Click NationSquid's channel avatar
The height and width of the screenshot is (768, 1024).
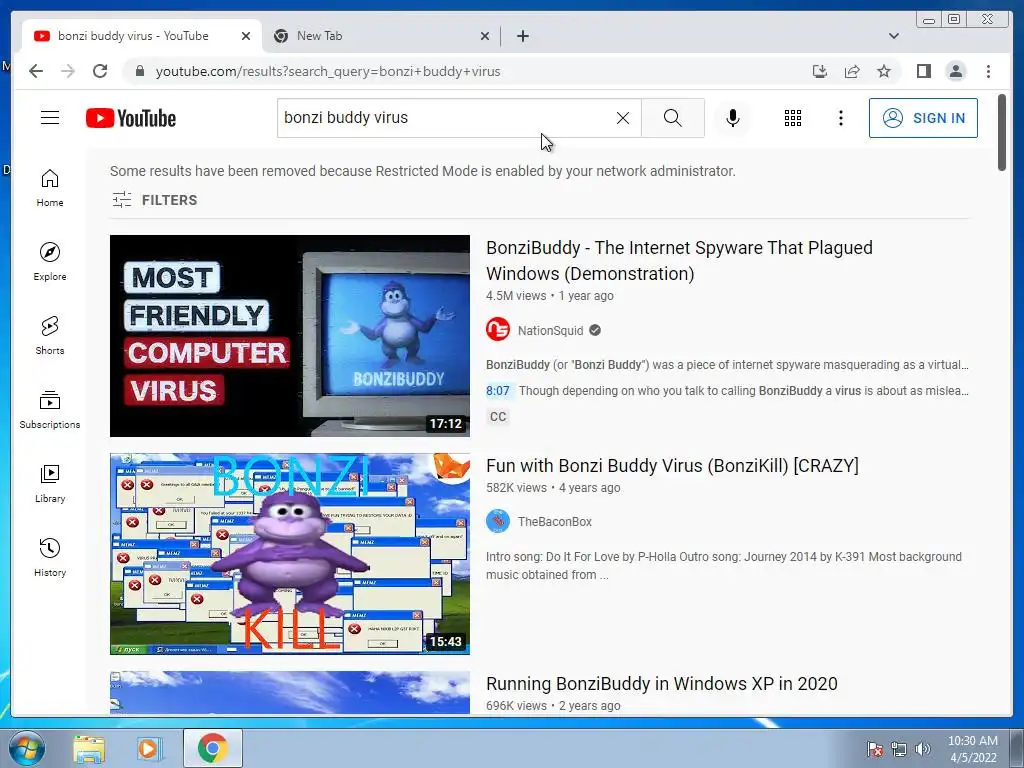click(498, 329)
